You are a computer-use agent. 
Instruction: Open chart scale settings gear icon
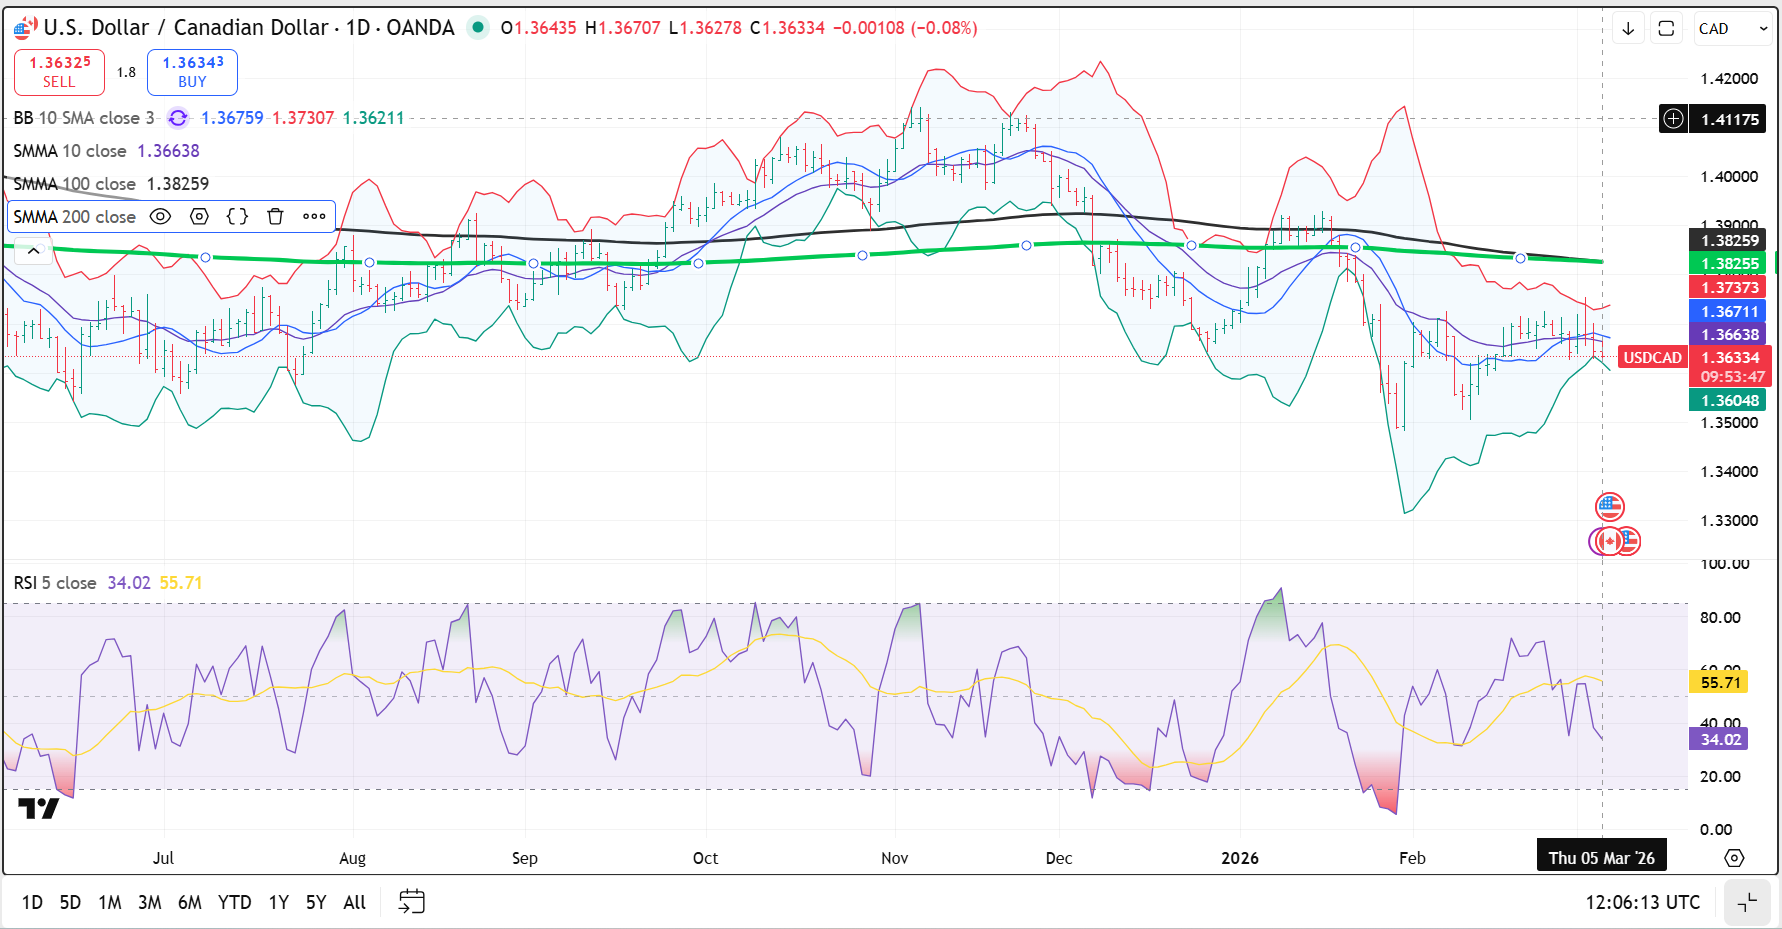coord(1734,858)
